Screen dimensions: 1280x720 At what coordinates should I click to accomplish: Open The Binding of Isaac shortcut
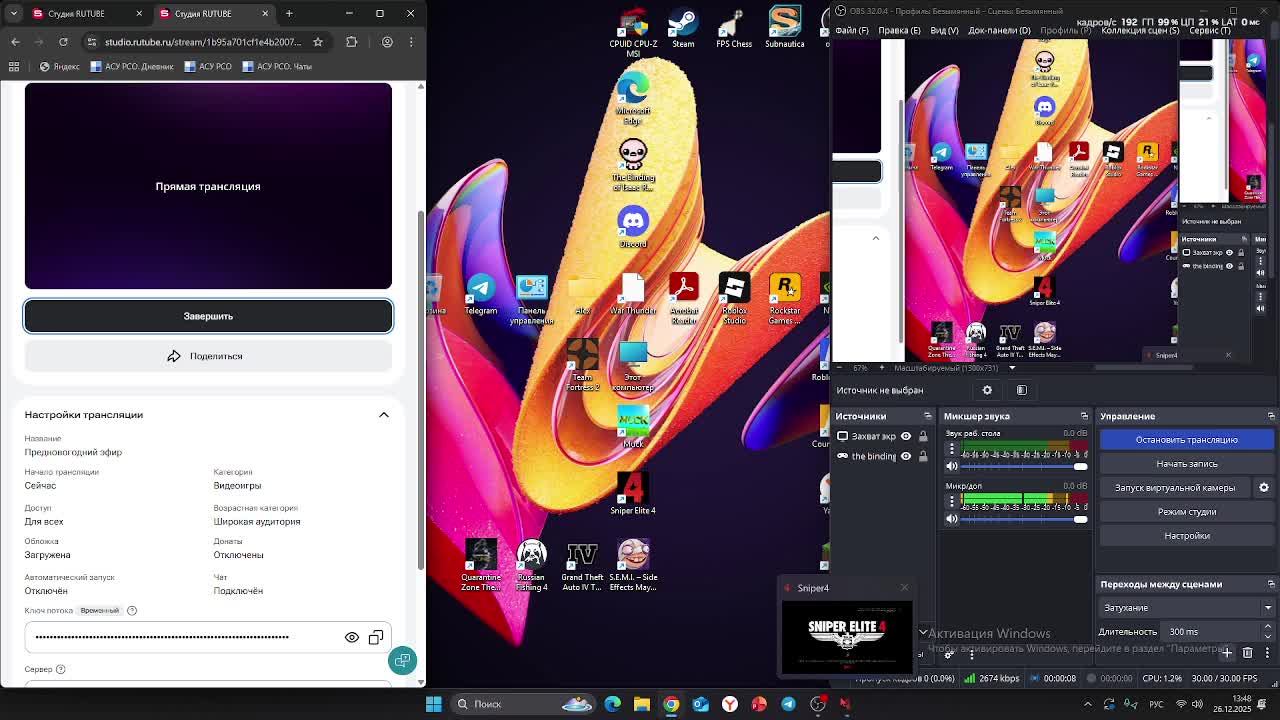click(x=633, y=165)
